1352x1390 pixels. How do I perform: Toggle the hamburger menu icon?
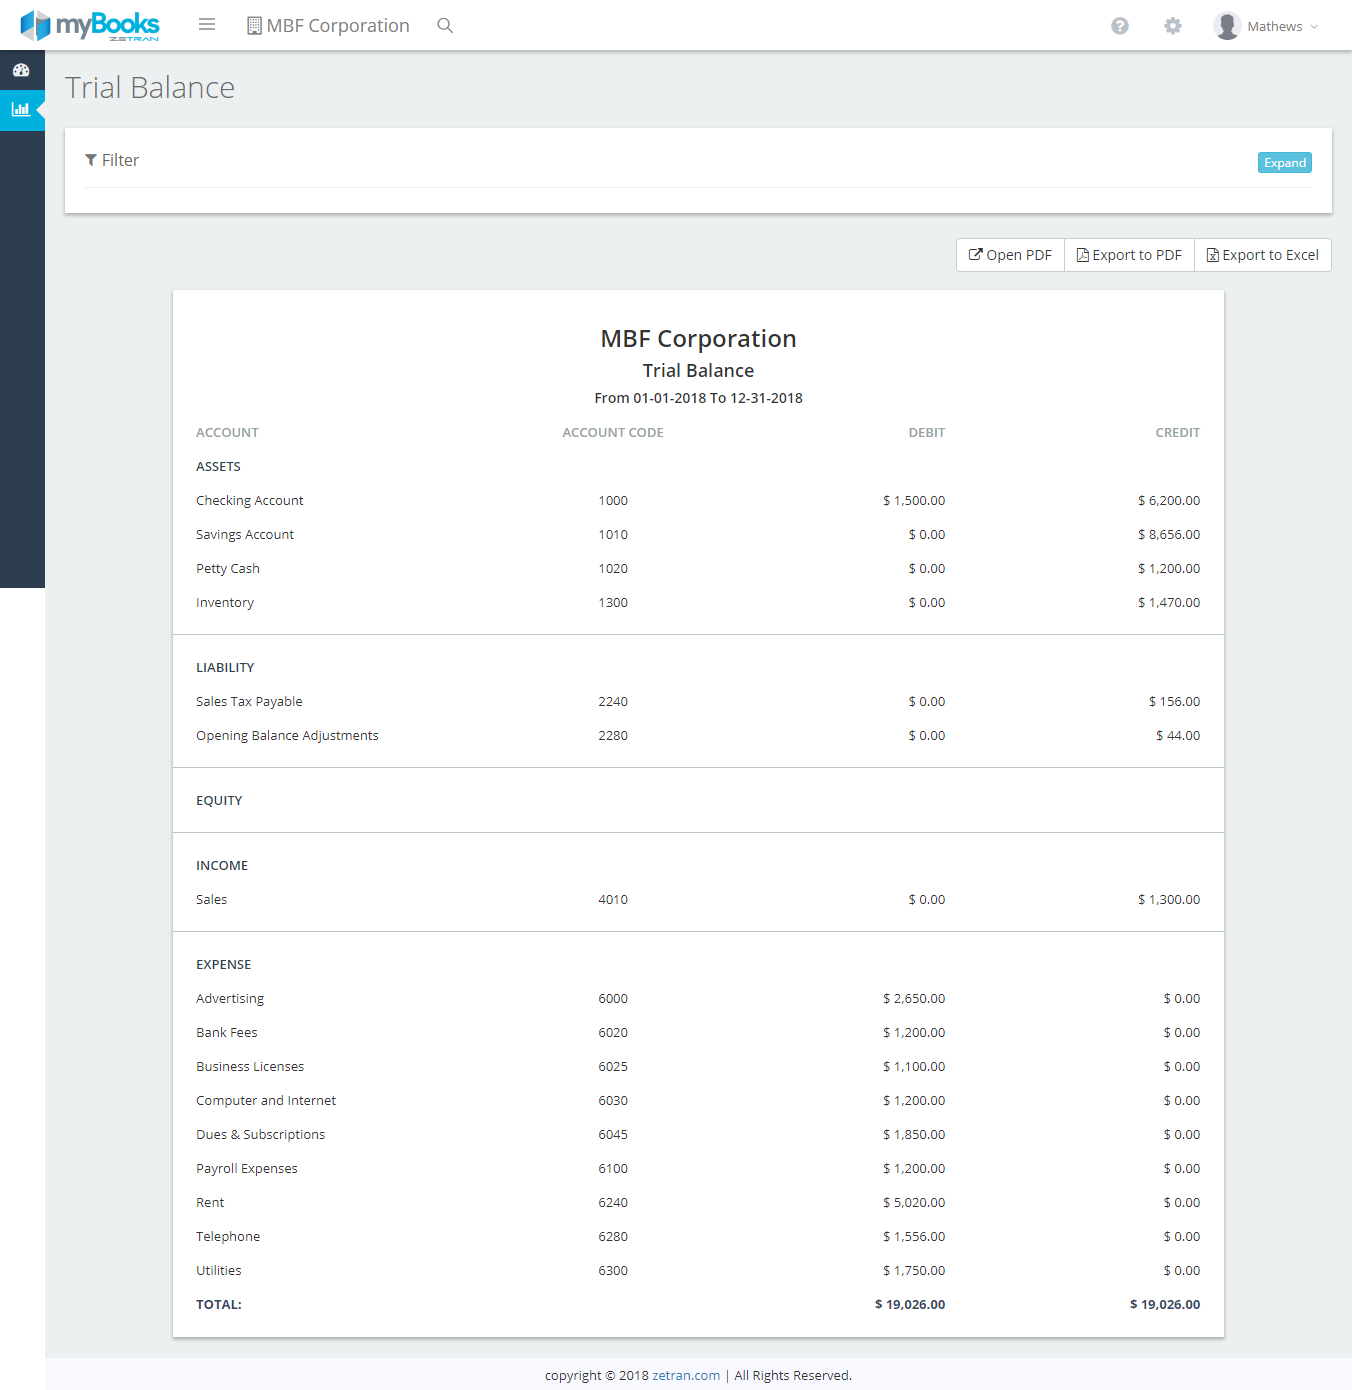pyautogui.click(x=207, y=24)
